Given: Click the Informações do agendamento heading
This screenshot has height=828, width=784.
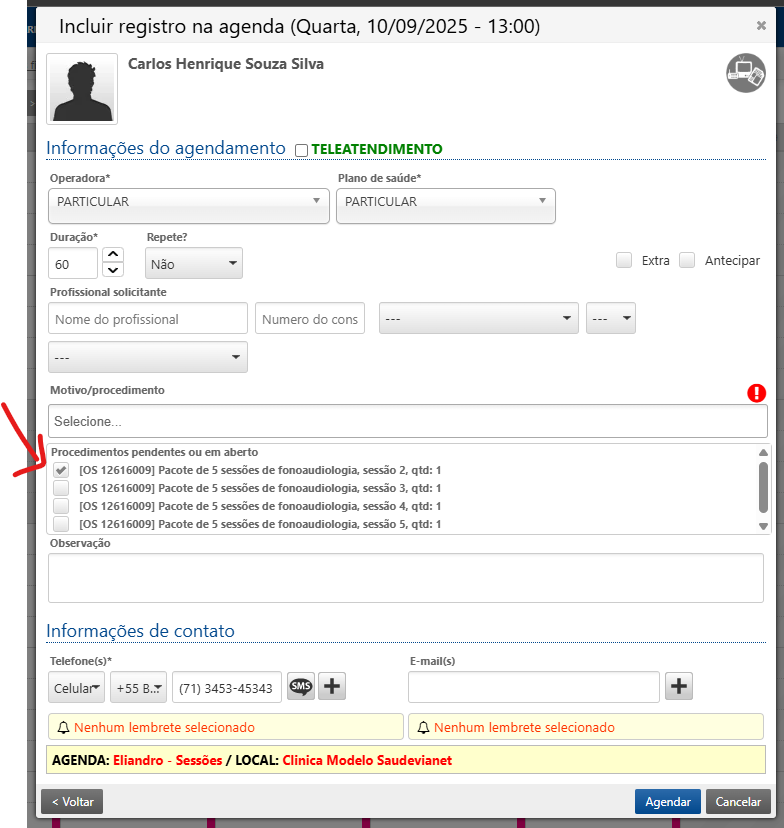Looking at the screenshot, I should point(166,148).
